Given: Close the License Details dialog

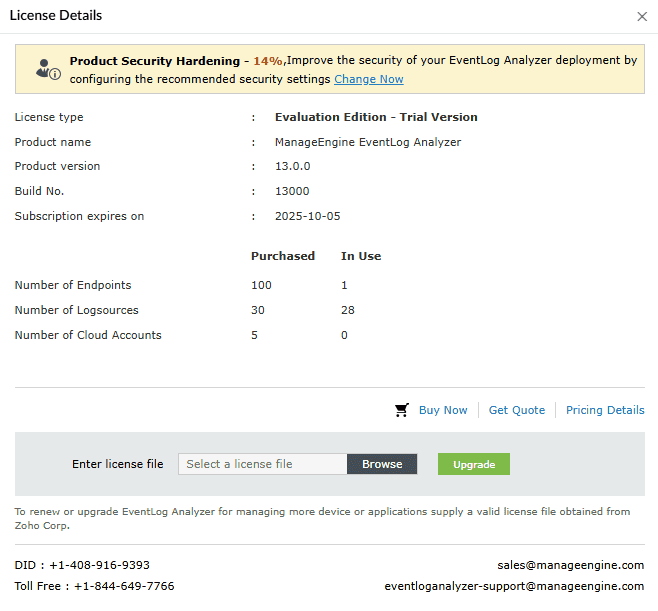Looking at the screenshot, I should 642,16.
